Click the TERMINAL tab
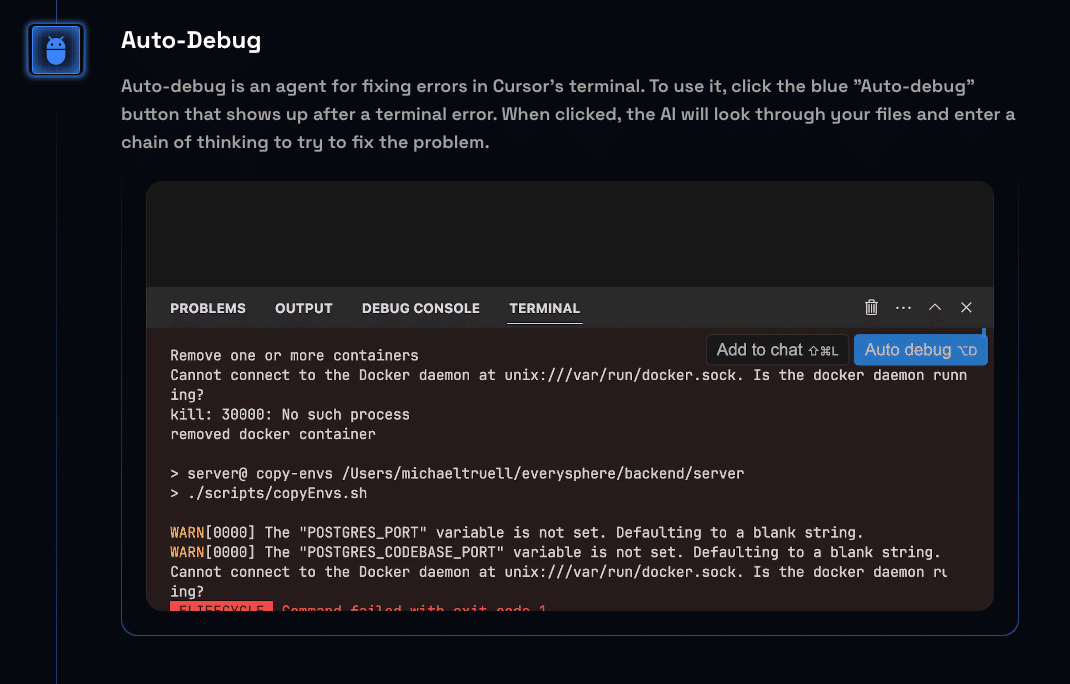The image size is (1070, 684). tap(545, 308)
